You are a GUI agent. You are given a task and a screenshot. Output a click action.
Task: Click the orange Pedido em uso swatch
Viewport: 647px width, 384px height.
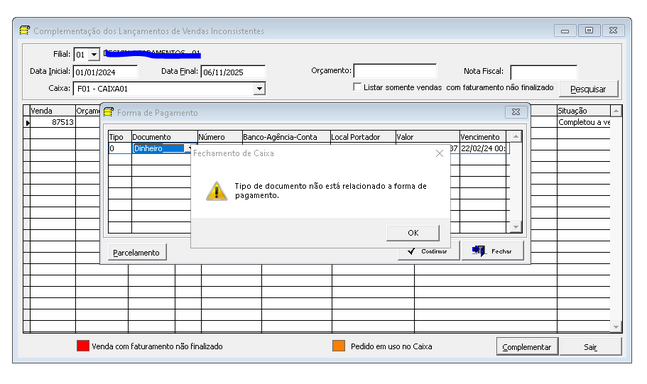pyautogui.click(x=338, y=346)
